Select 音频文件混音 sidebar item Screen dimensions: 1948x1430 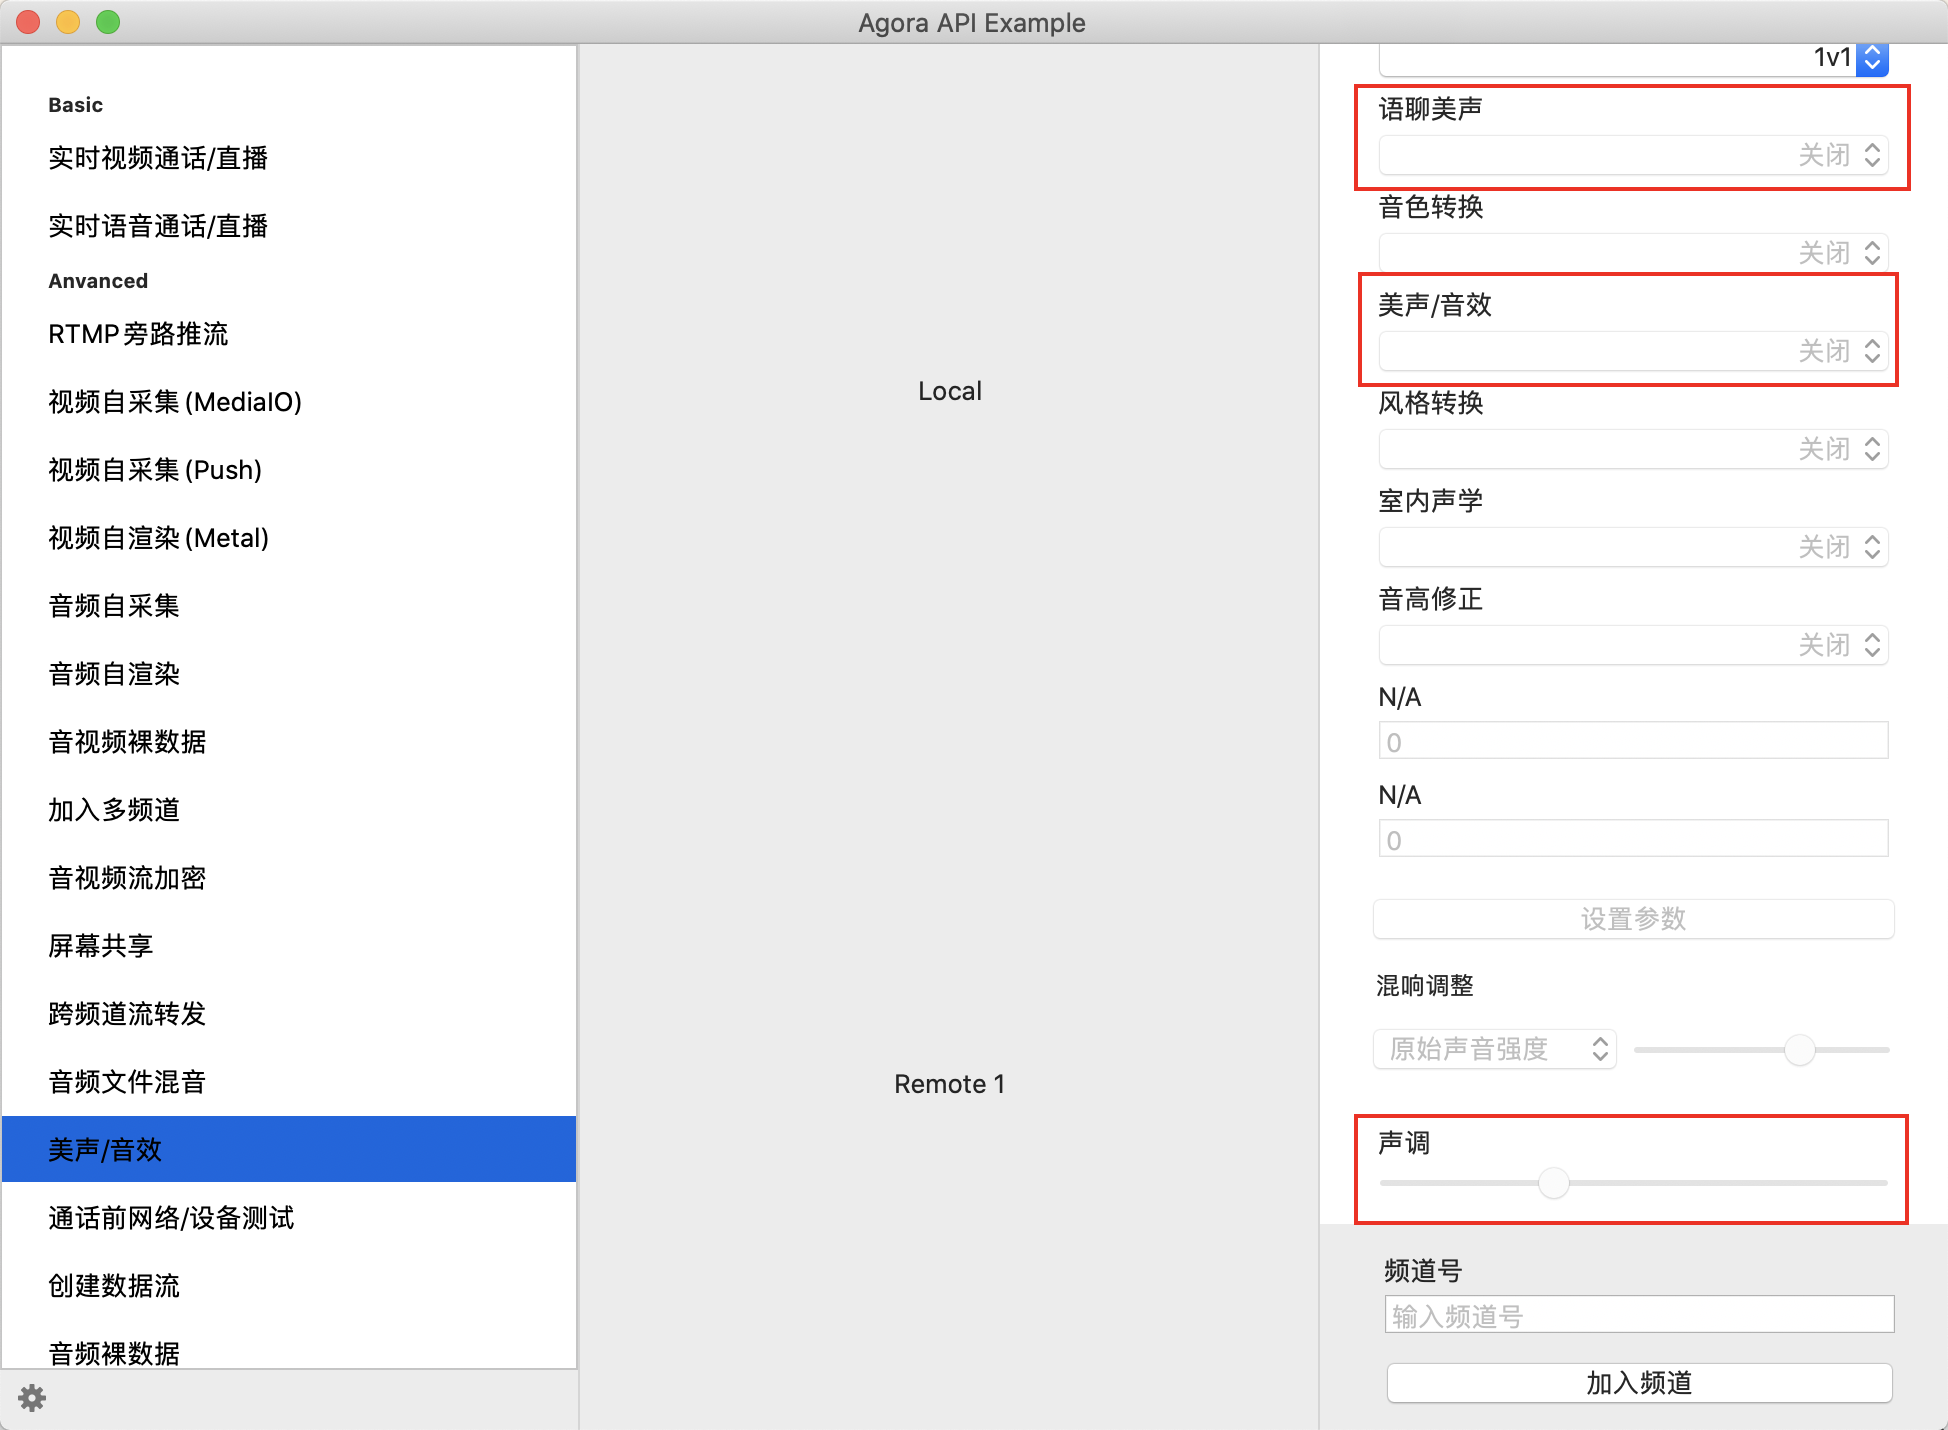coord(127,1081)
